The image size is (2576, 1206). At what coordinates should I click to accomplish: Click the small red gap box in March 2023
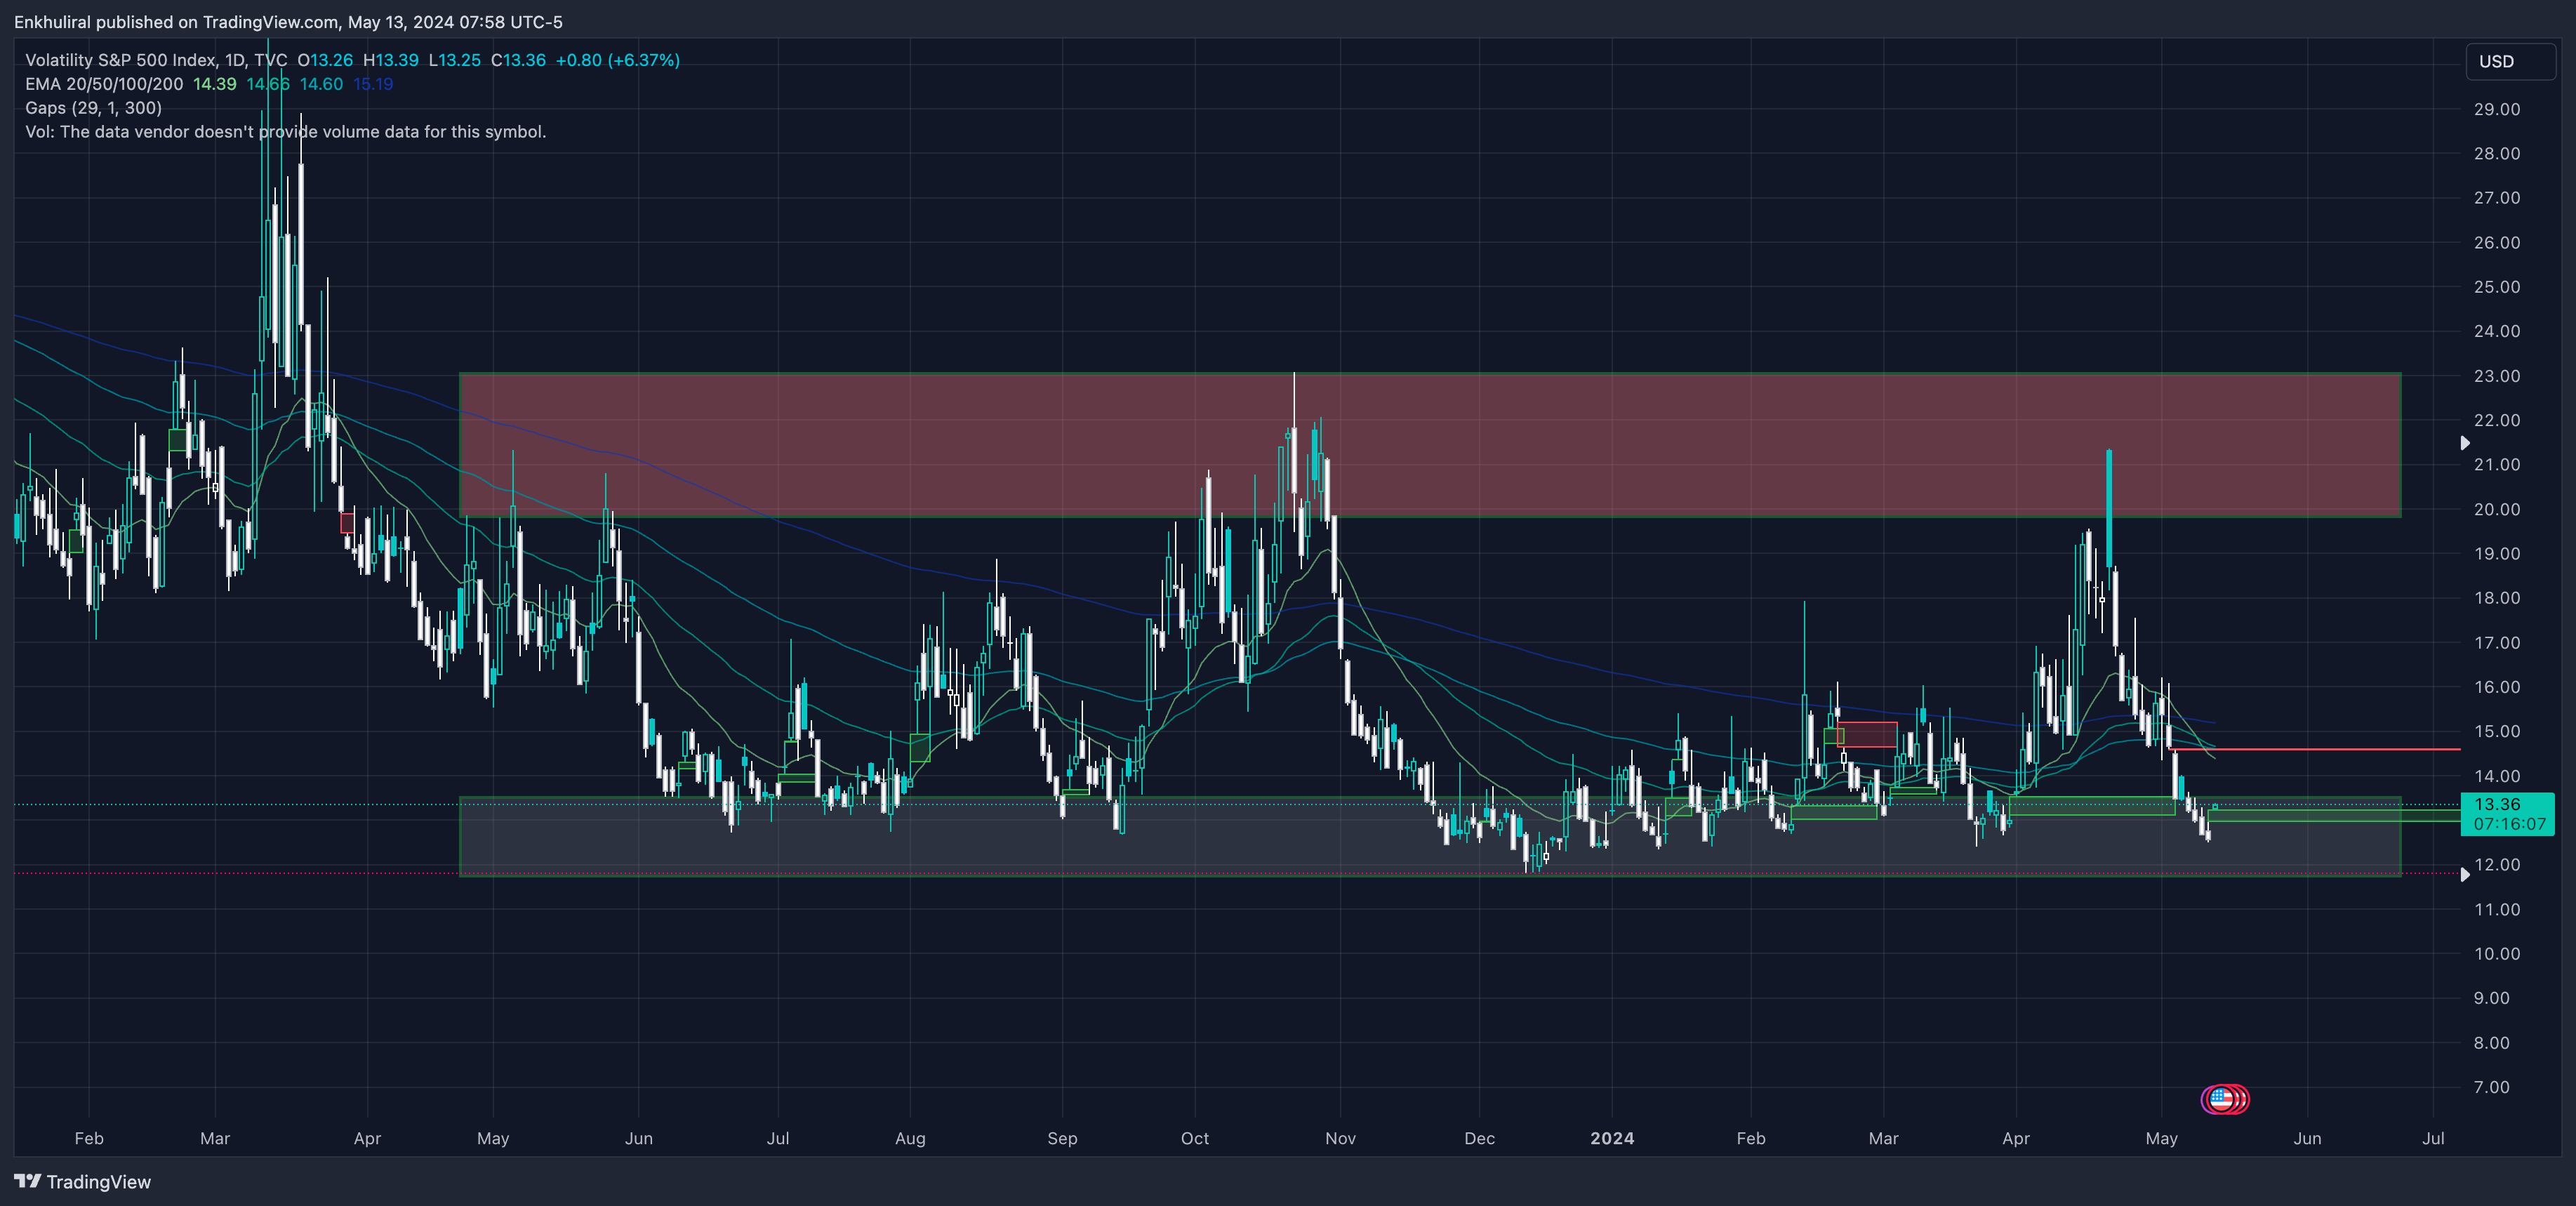(x=347, y=522)
